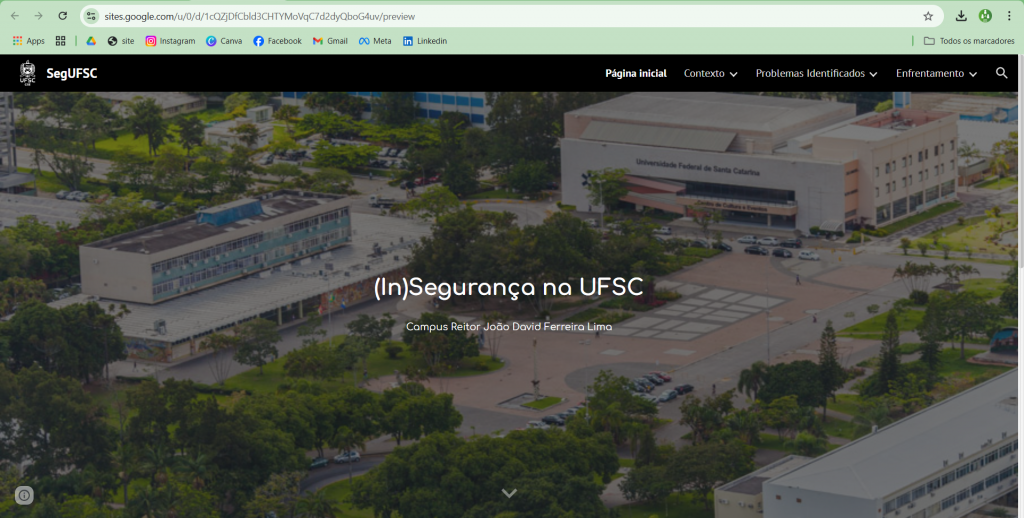The image size is (1024, 518).
Task: Open the Facebook bookmark
Action: [x=278, y=40]
